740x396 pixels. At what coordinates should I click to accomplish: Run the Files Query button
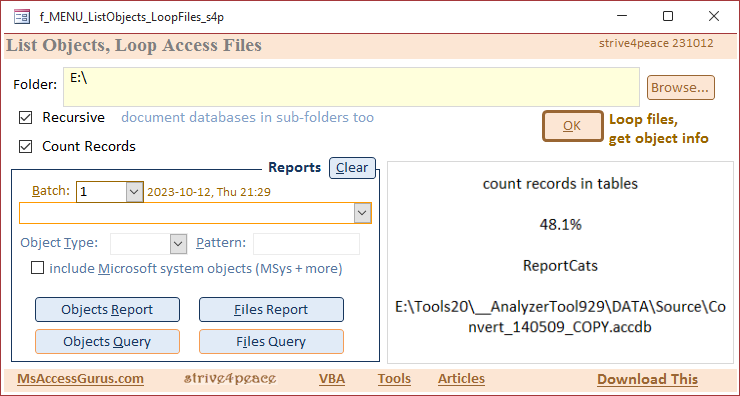[271, 341]
